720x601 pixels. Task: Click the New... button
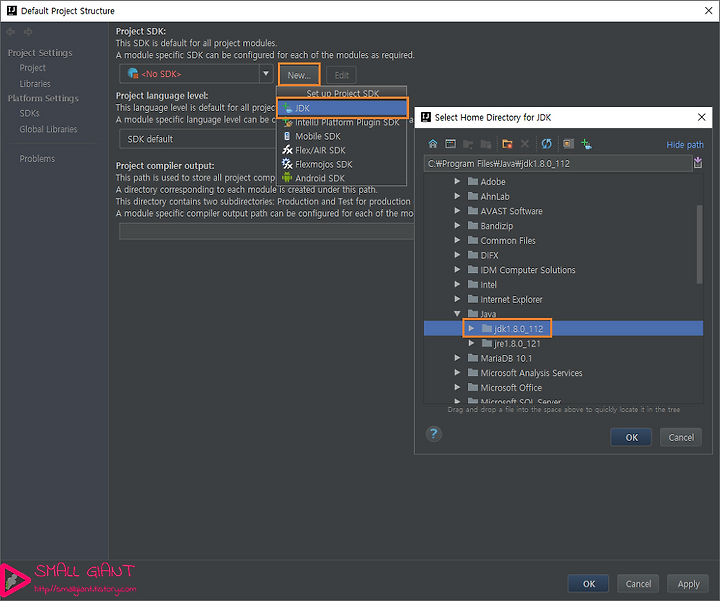pos(299,75)
